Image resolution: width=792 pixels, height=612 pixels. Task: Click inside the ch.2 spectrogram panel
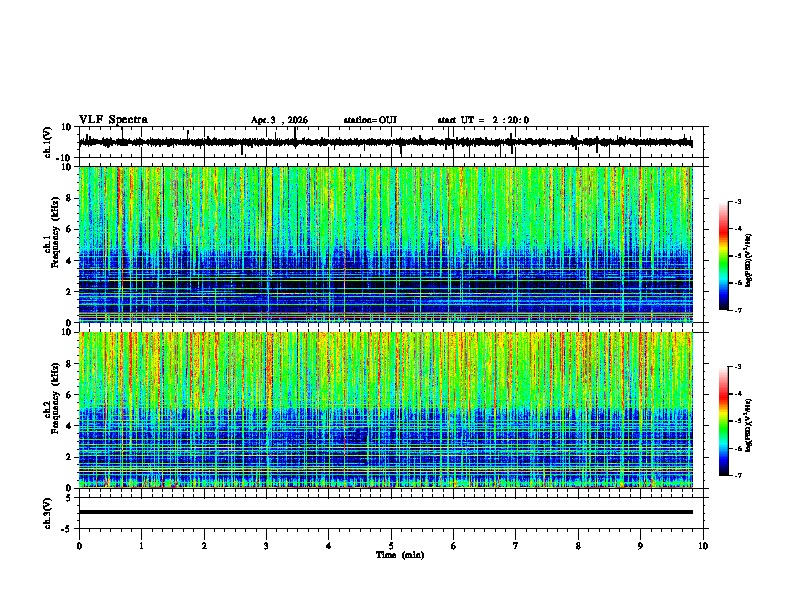point(386,410)
